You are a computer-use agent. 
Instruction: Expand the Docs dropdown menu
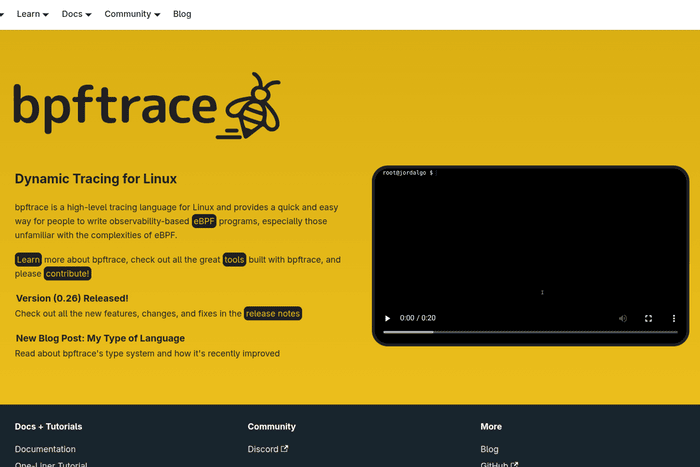(x=76, y=14)
